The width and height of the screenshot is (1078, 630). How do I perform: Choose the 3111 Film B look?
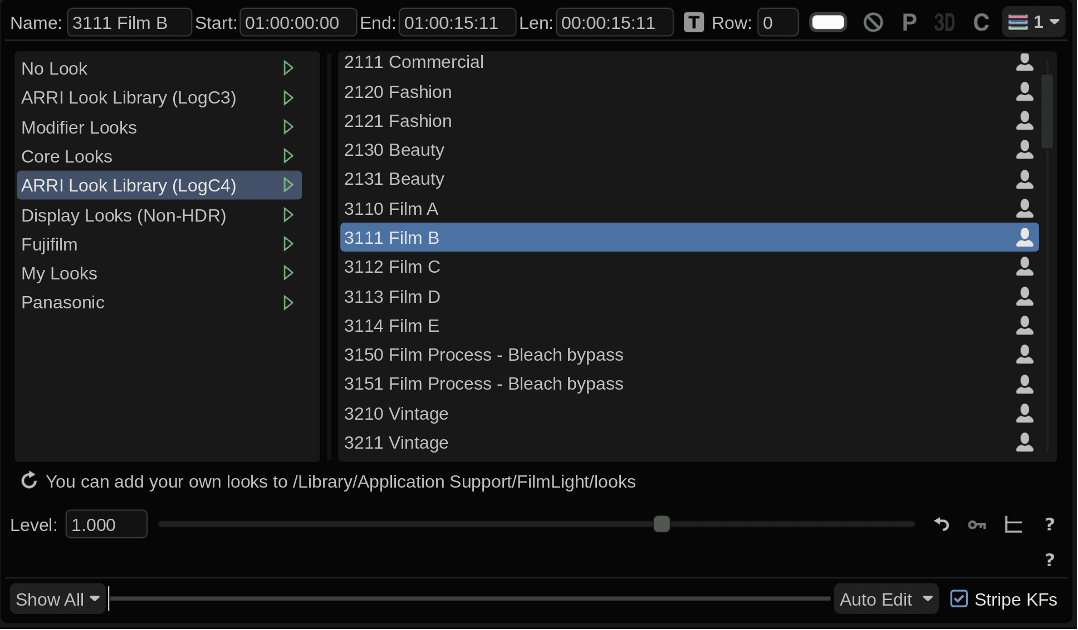(689, 237)
